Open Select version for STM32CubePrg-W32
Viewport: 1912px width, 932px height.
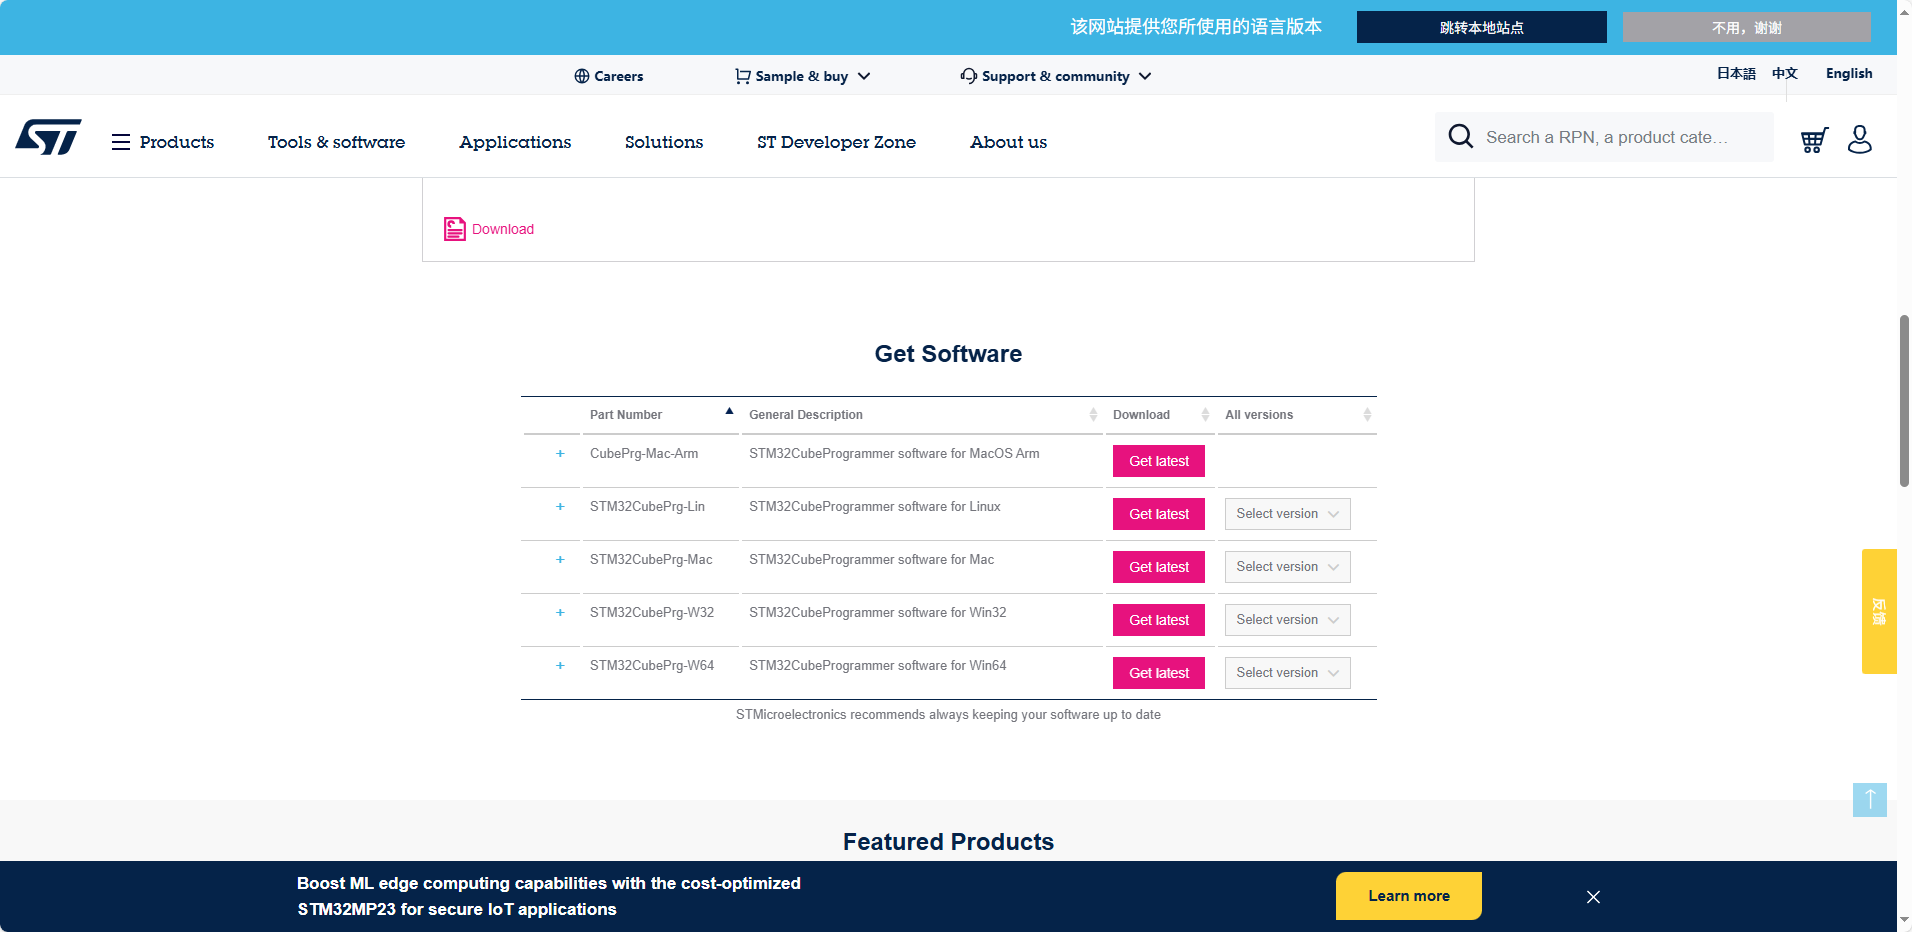[1287, 620]
